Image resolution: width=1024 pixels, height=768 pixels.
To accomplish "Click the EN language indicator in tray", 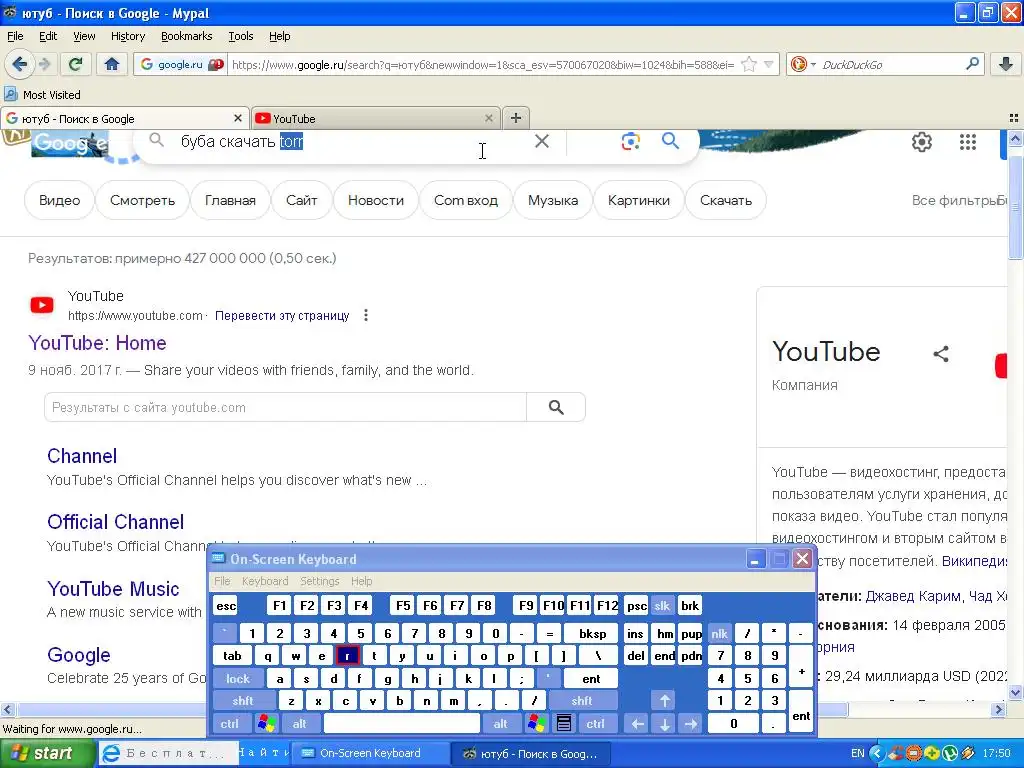I will click(857, 754).
